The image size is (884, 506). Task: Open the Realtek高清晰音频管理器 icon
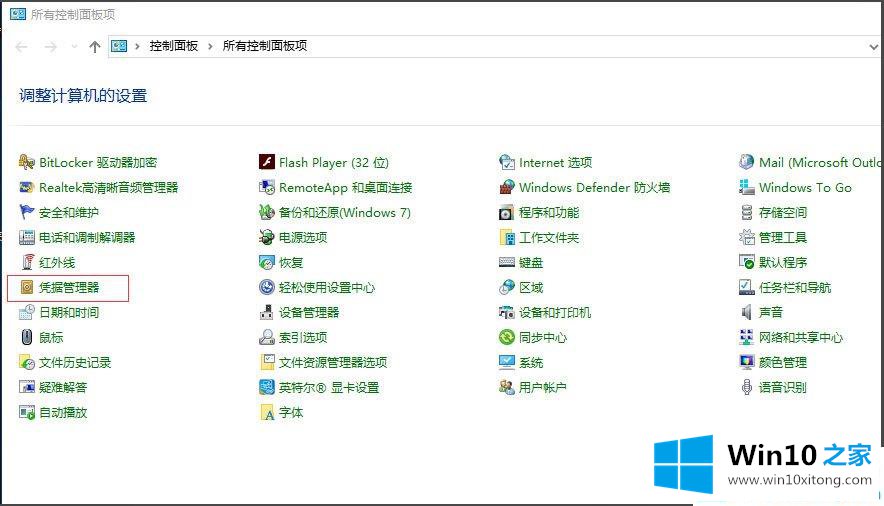pos(26,187)
